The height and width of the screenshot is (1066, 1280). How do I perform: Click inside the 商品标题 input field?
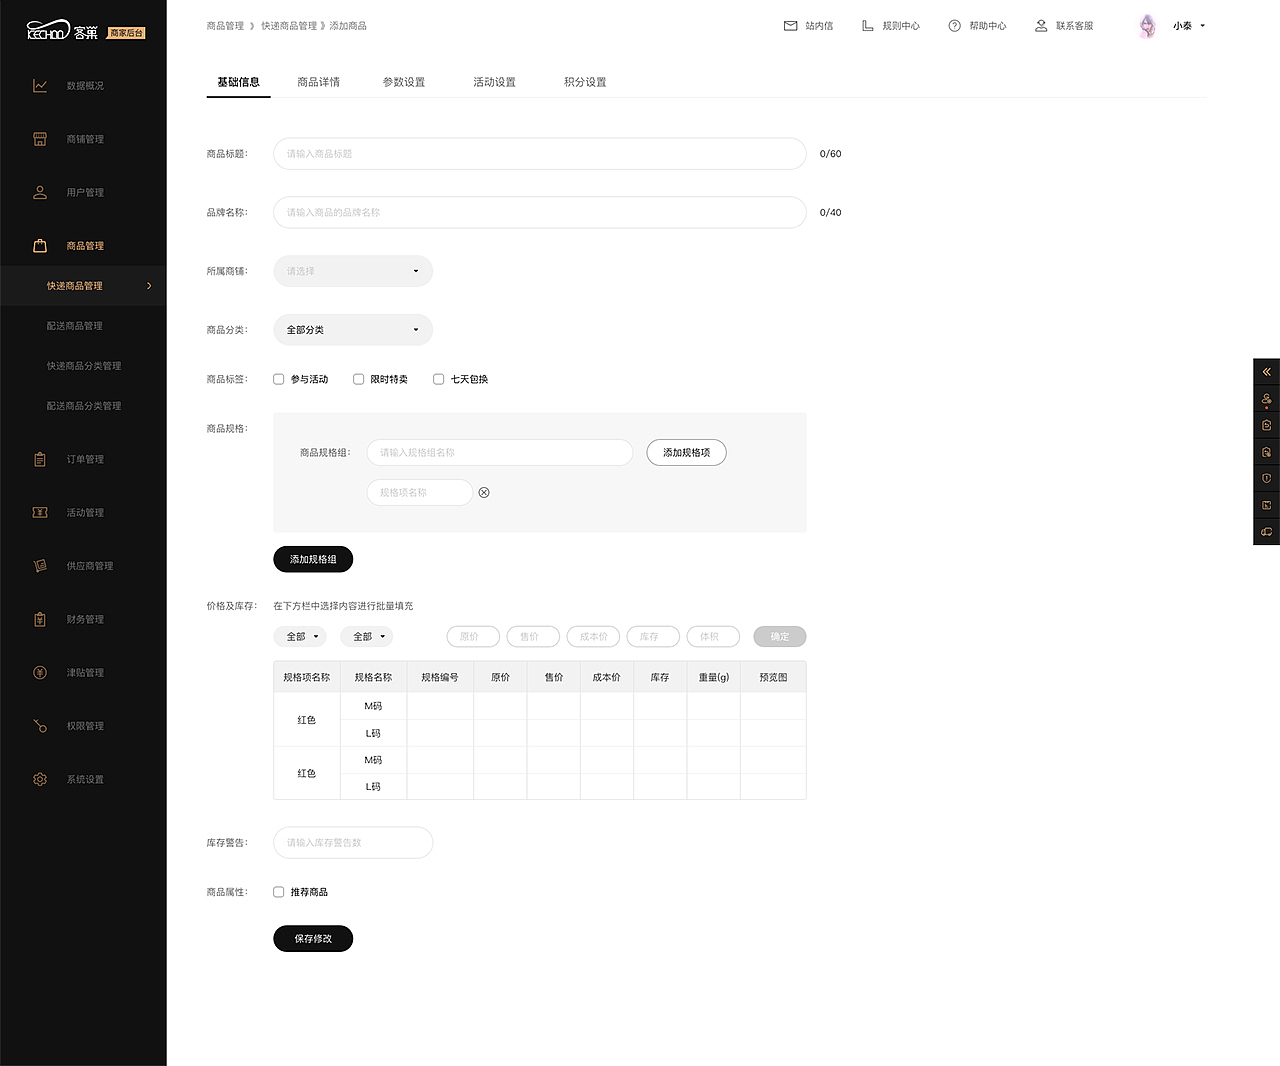[539, 154]
